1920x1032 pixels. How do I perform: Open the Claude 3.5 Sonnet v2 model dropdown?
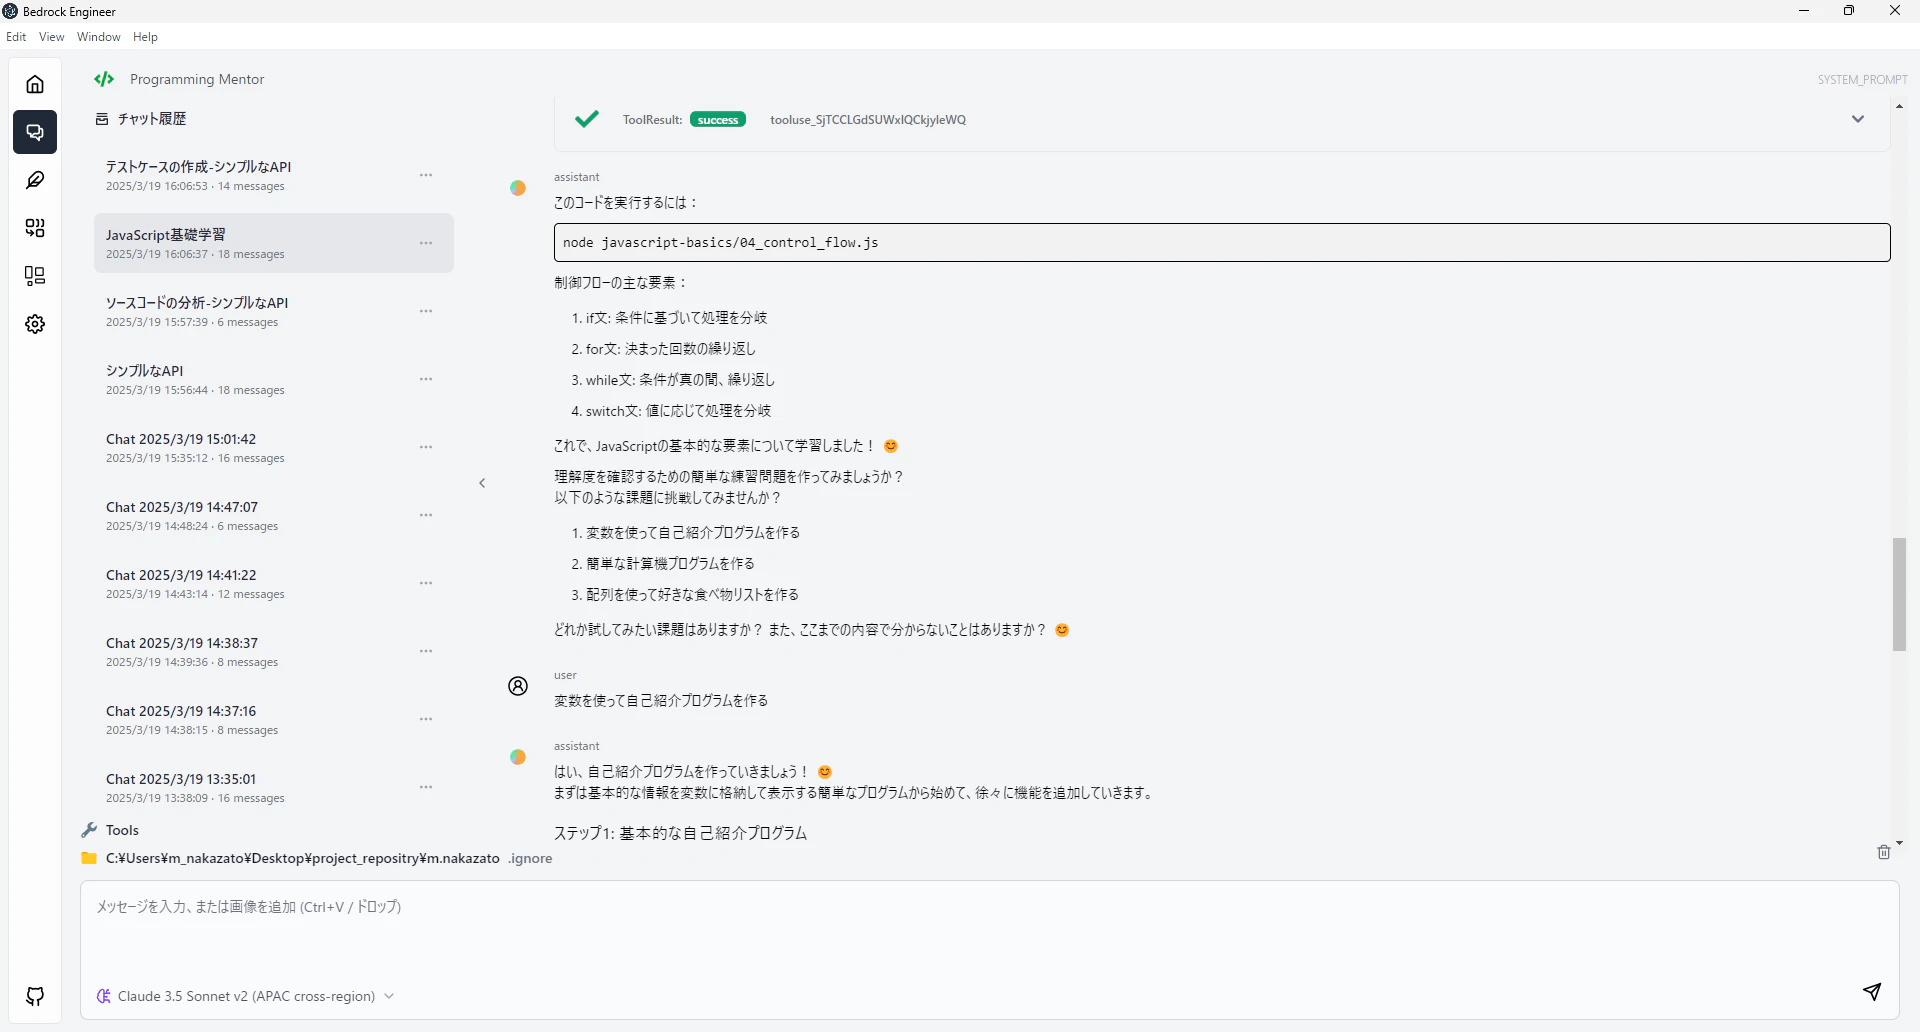click(246, 996)
